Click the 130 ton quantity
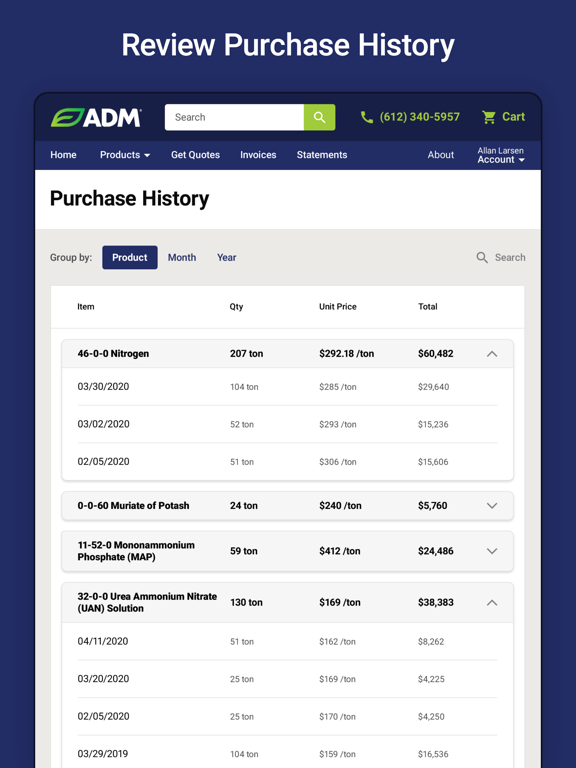The height and width of the screenshot is (768, 576). click(x=246, y=602)
